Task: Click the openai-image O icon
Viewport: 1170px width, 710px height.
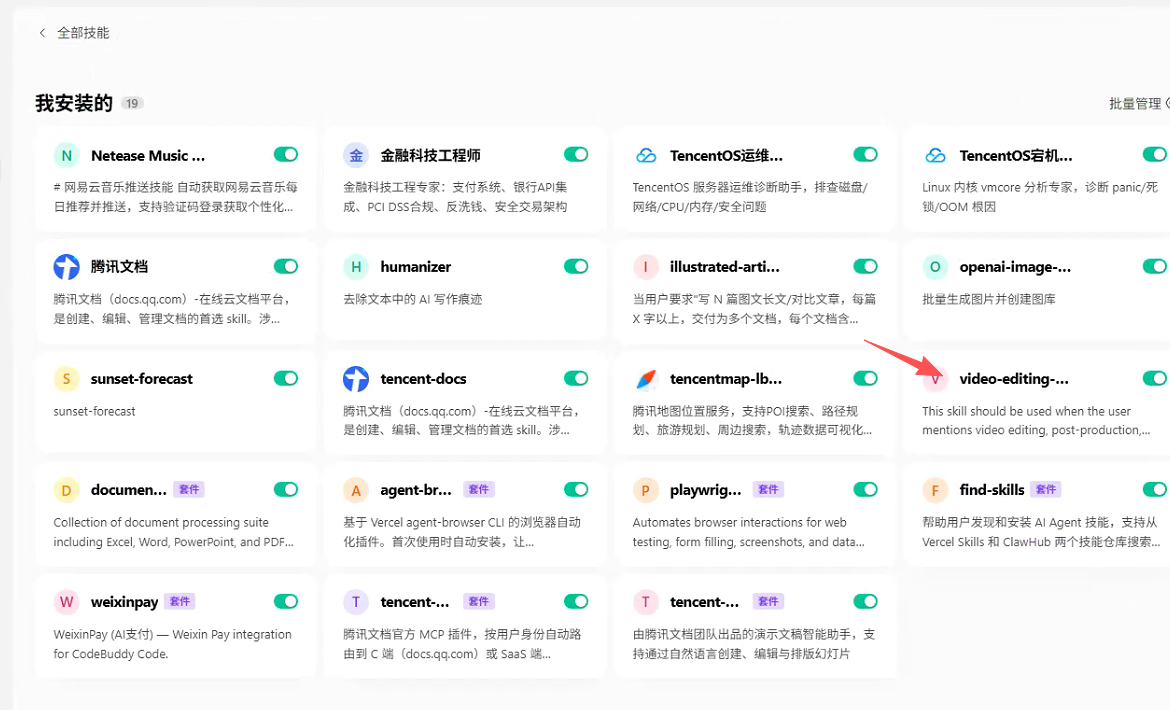Action: (x=935, y=266)
